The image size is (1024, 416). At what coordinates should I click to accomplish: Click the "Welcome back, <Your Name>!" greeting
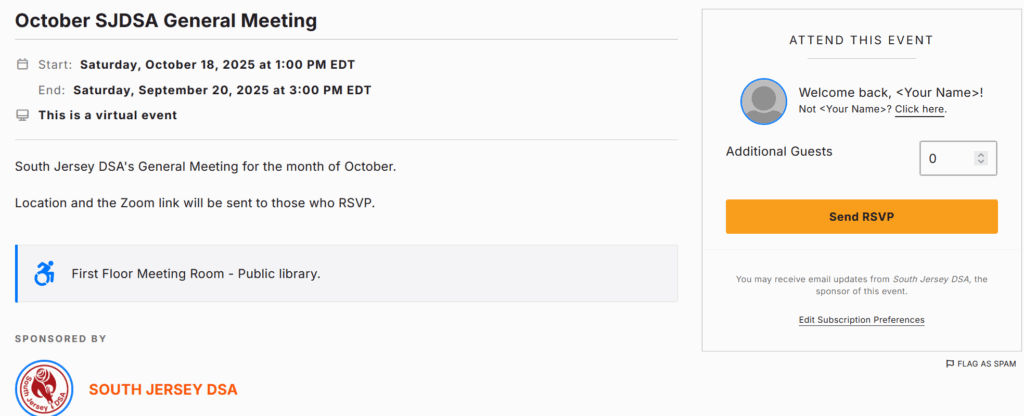click(x=891, y=92)
